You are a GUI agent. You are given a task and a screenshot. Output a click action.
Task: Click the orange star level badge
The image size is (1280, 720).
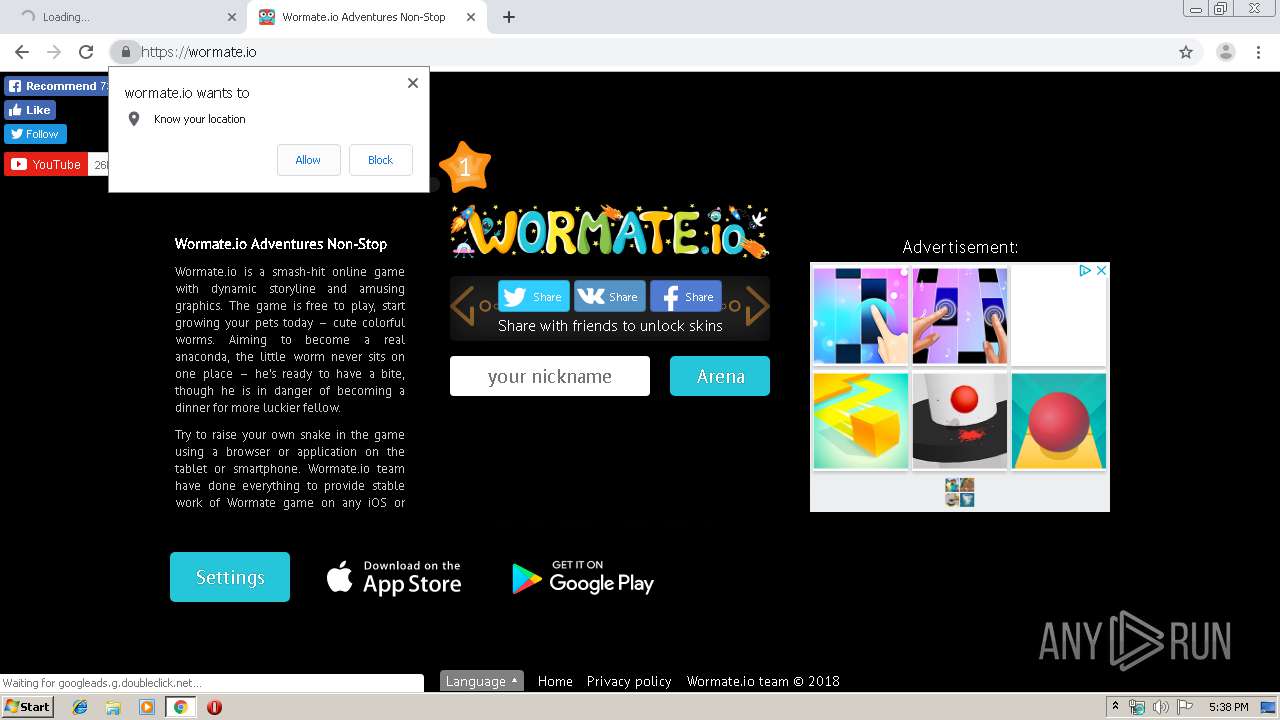click(x=464, y=168)
